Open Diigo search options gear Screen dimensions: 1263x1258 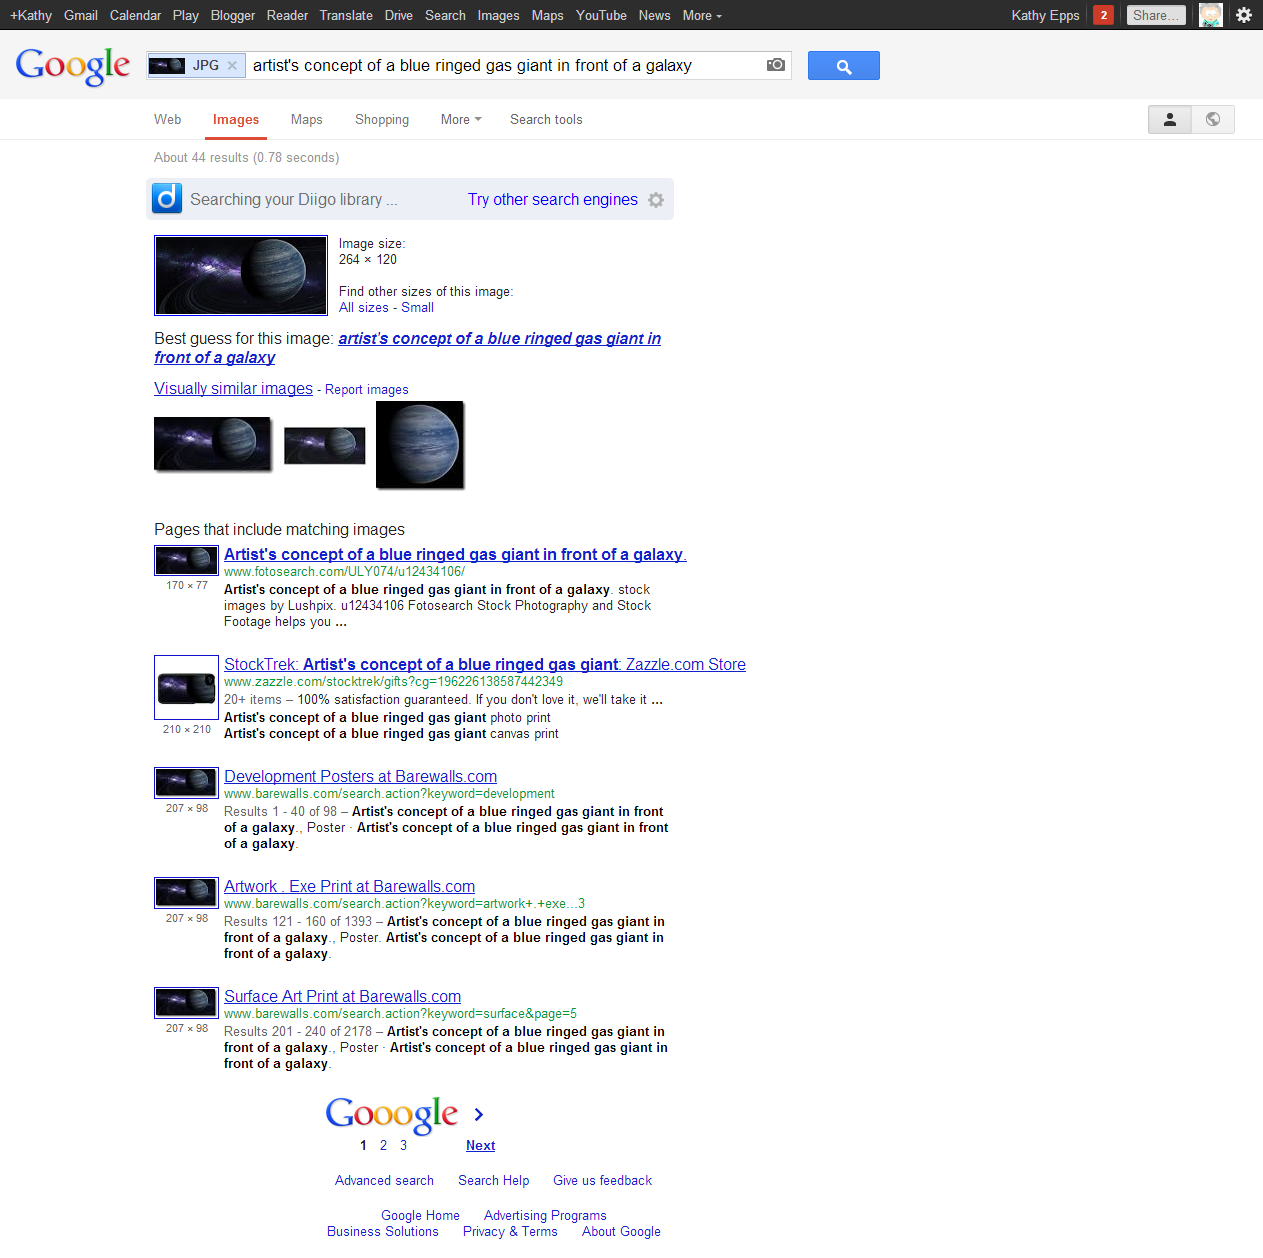(x=656, y=200)
